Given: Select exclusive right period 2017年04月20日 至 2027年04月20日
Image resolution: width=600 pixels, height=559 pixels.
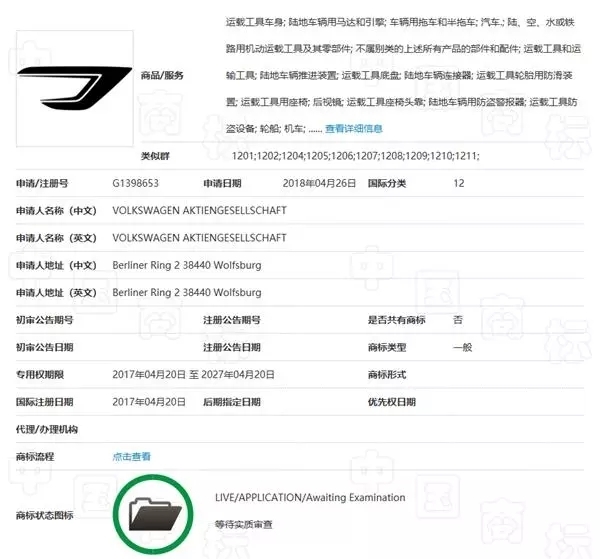Looking at the screenshot, I should coord(193,375).
